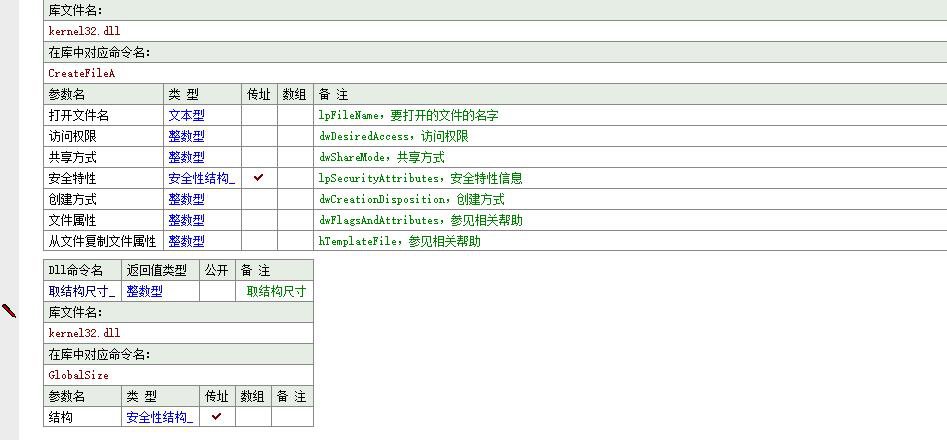The height and width of the screenshot is (440, 947).
Task: Toggle 传址 checkmark for 安全特性 parameter
Action: point(259,178)
